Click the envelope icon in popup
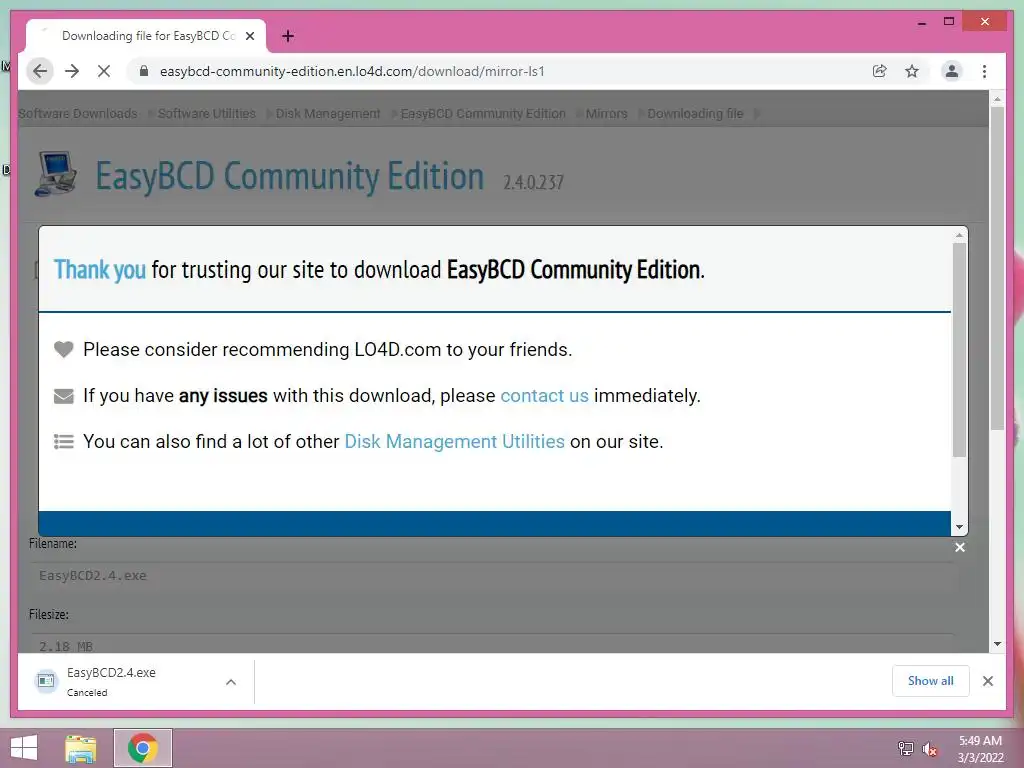Viewport: 1024px width, 768px height. [63, 396]
